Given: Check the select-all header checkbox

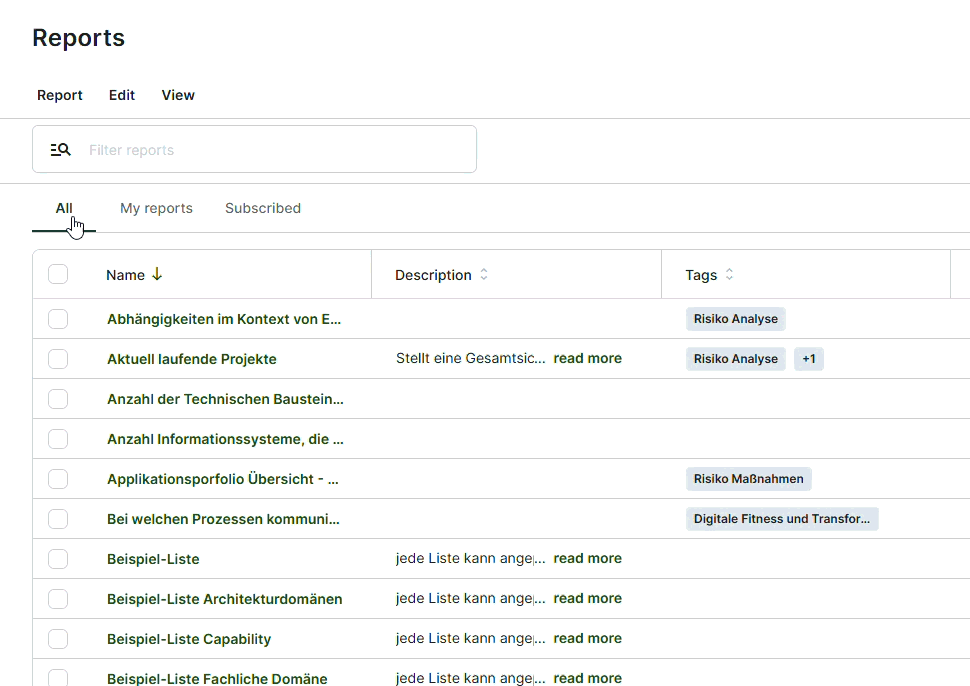Looking at the screenshot, I should point(58,275).
